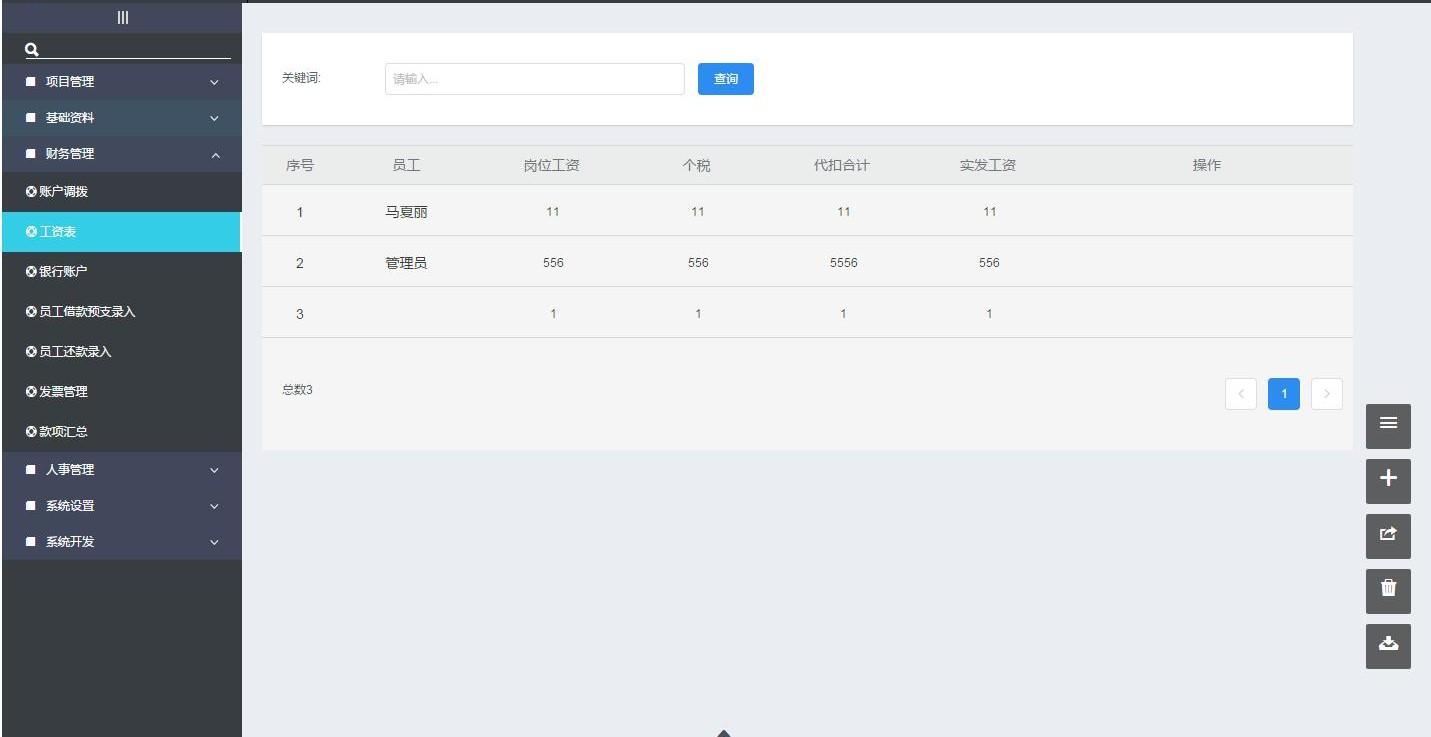Go to next page with right arrow
1431x737 pixels.
coord(1326,394)
